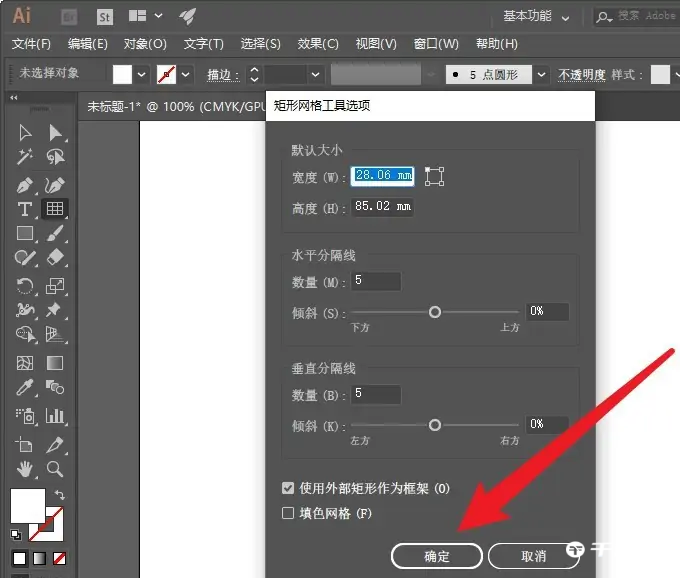Open the 编辑(E) menu
The image size is (680, 578).
click(x=88, y=44)
